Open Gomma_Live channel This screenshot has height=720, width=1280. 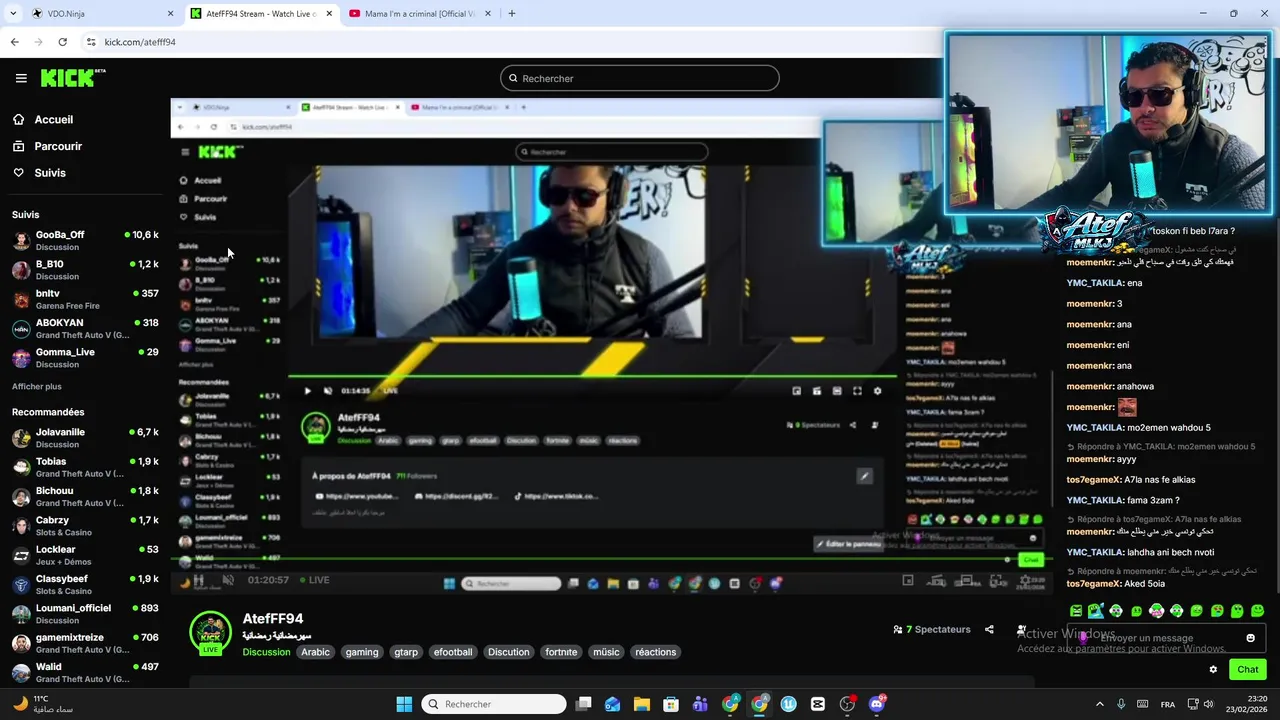pos(85,357)
